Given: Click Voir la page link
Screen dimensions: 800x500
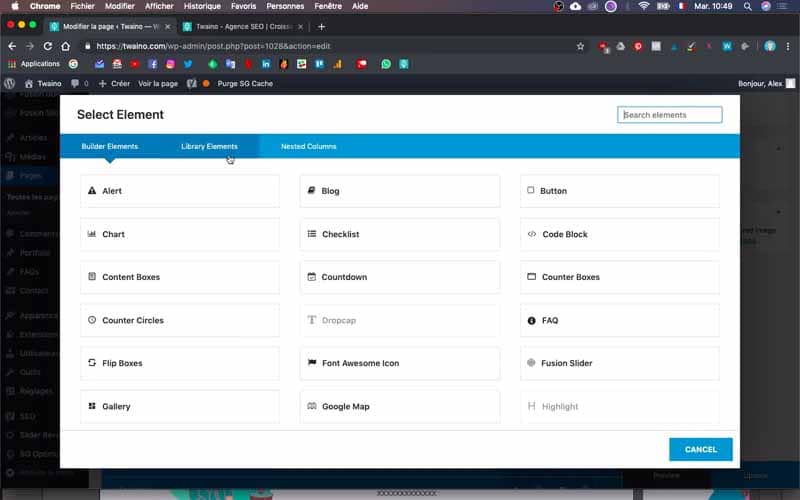Looking at the screenshot, I should 158,83.
